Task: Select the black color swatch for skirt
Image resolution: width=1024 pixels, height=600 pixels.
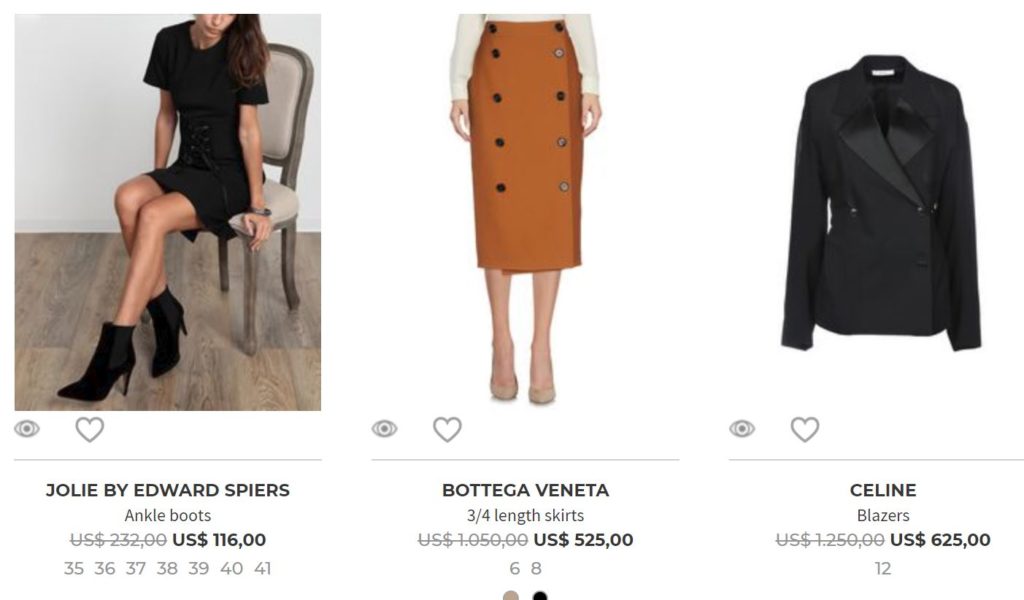Action: pos(539,595)
